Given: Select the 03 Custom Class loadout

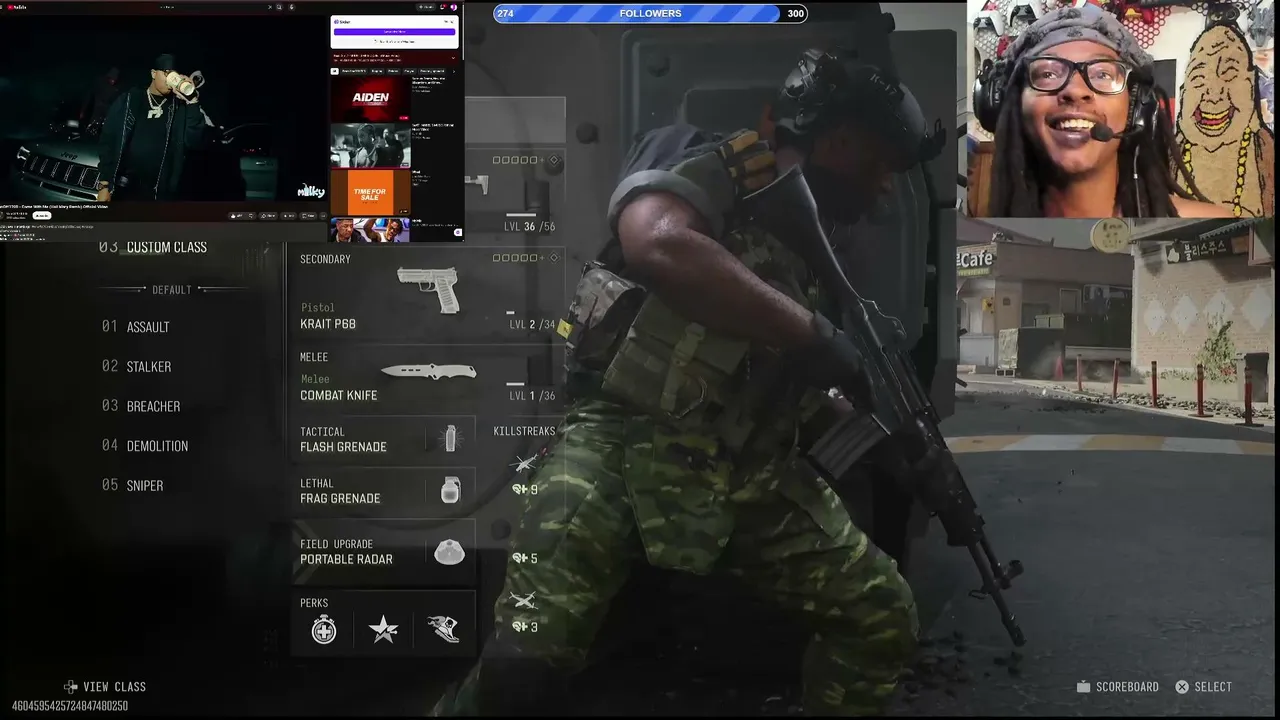Looking at the screenshot, I should coord(153,247).
